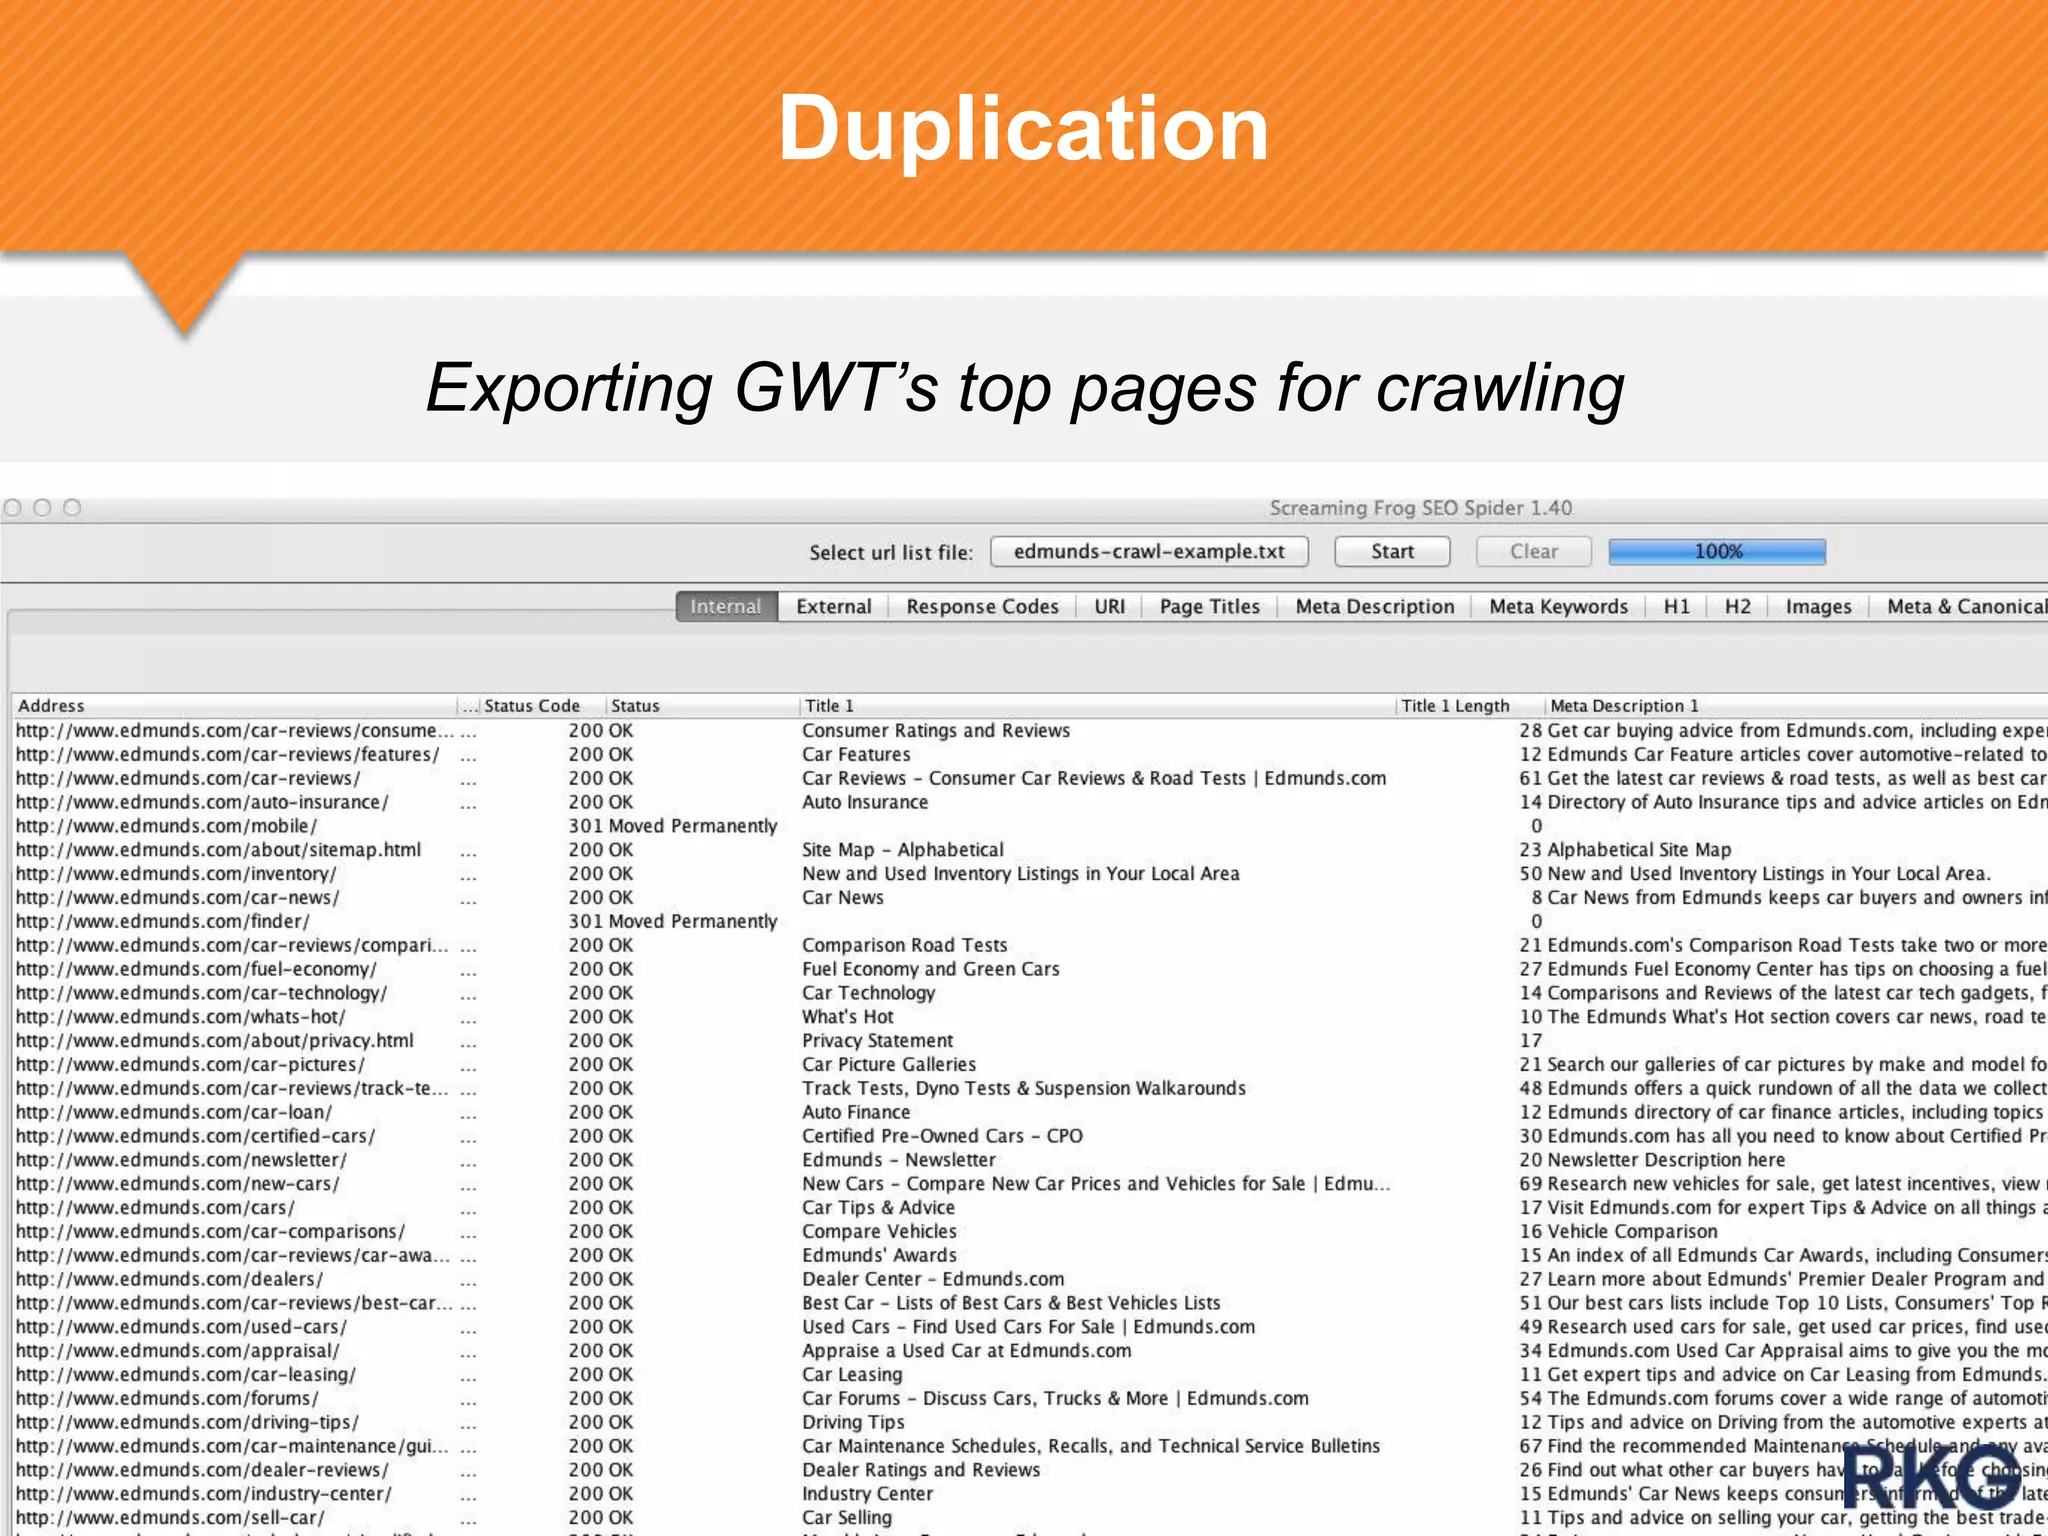Open the Meta Description tab

[x=1375, y=606]
